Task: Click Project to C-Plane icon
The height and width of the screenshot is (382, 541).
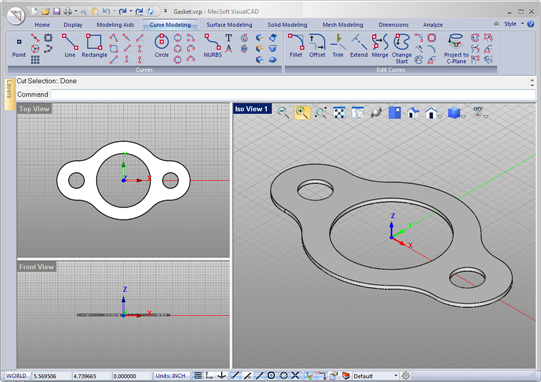Action: (x=456, y=49)
